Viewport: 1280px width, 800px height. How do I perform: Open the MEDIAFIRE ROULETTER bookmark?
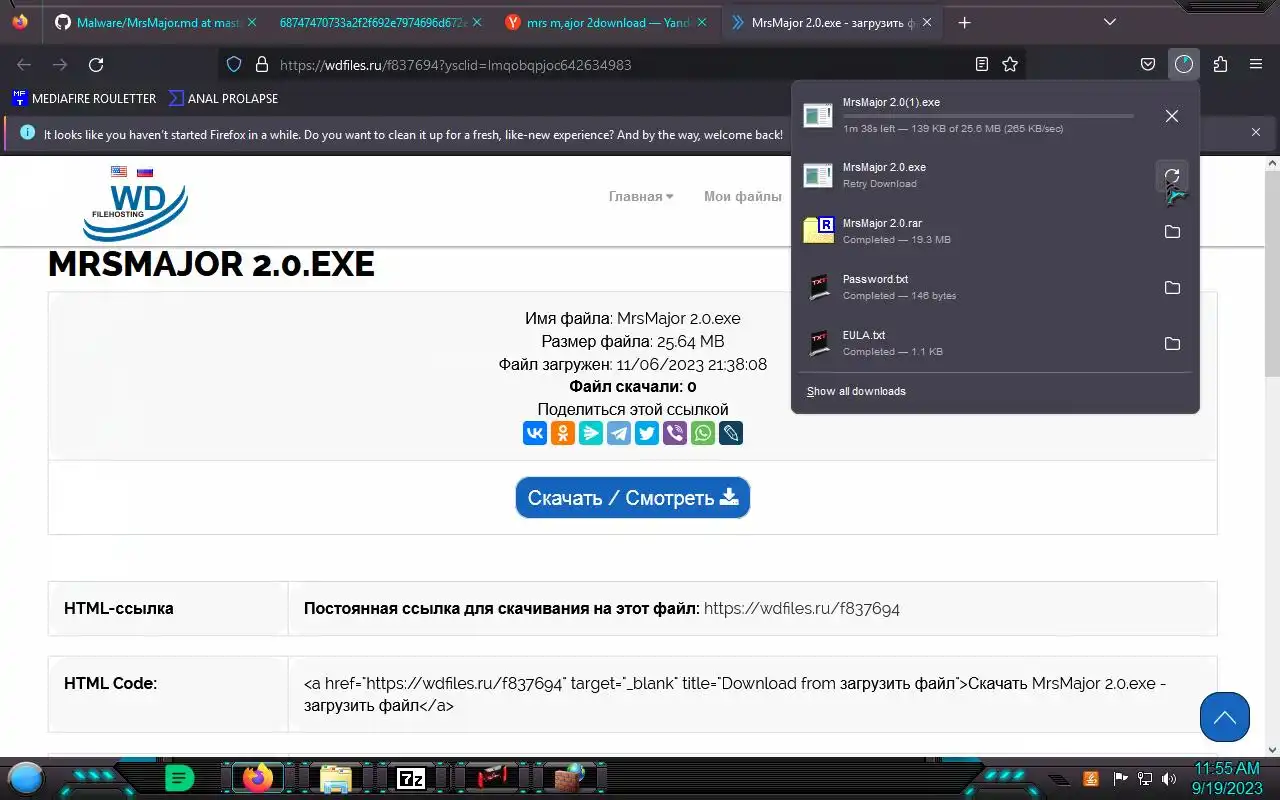(x=84, y=98)
